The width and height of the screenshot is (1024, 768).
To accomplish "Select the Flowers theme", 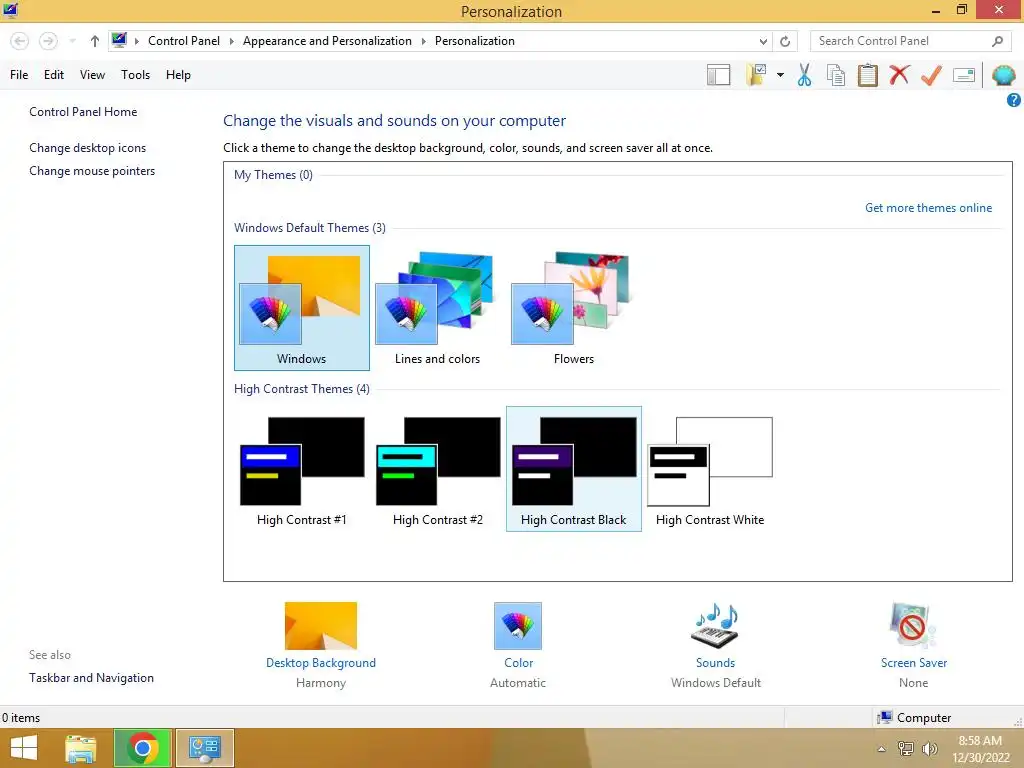I will [x=573, y=308].
